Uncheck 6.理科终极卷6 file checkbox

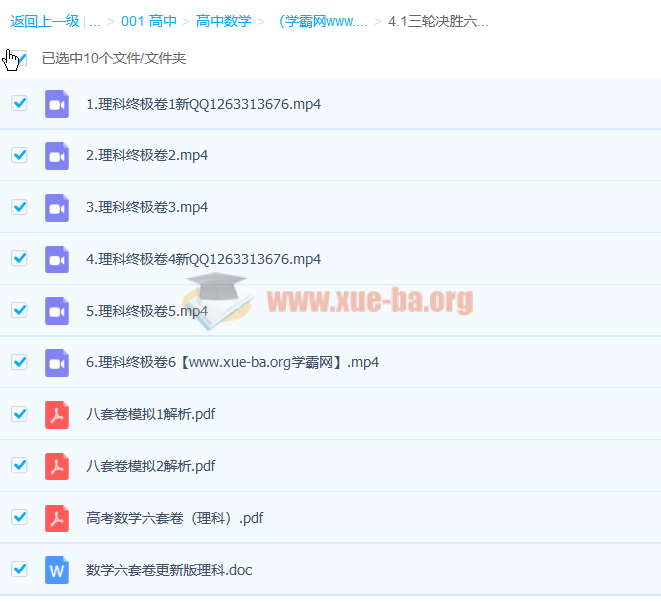(x=19, y=362)
